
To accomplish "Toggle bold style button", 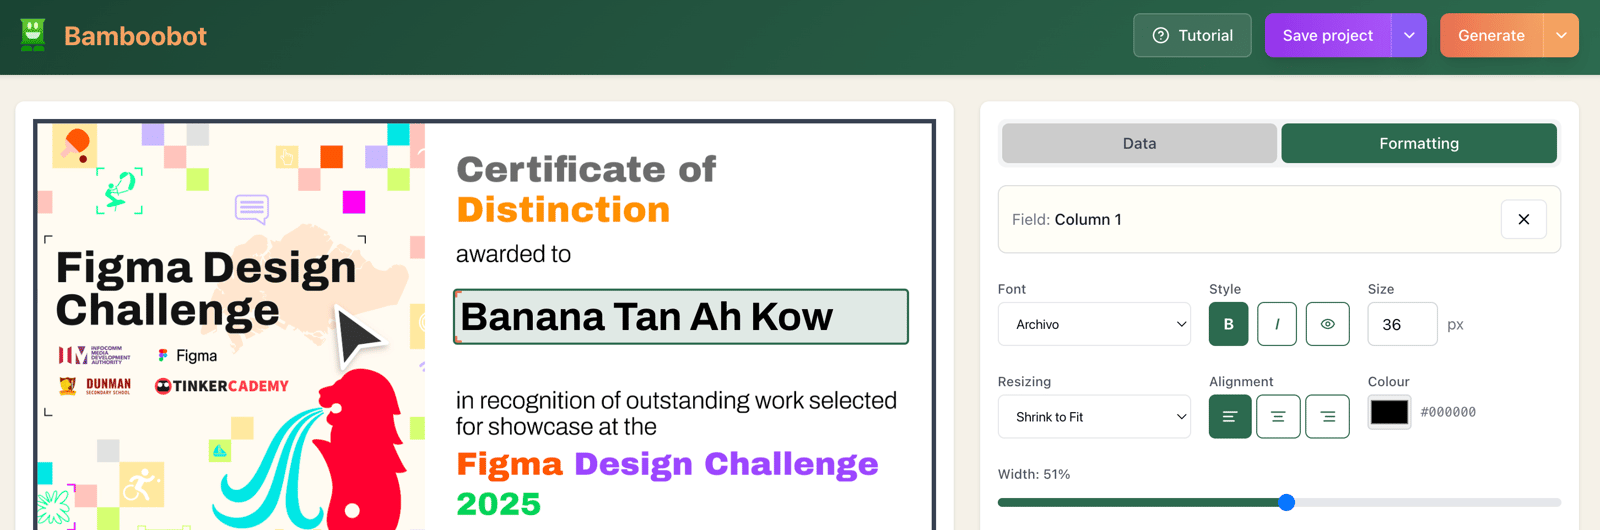I will click(x=1228, y=324).
